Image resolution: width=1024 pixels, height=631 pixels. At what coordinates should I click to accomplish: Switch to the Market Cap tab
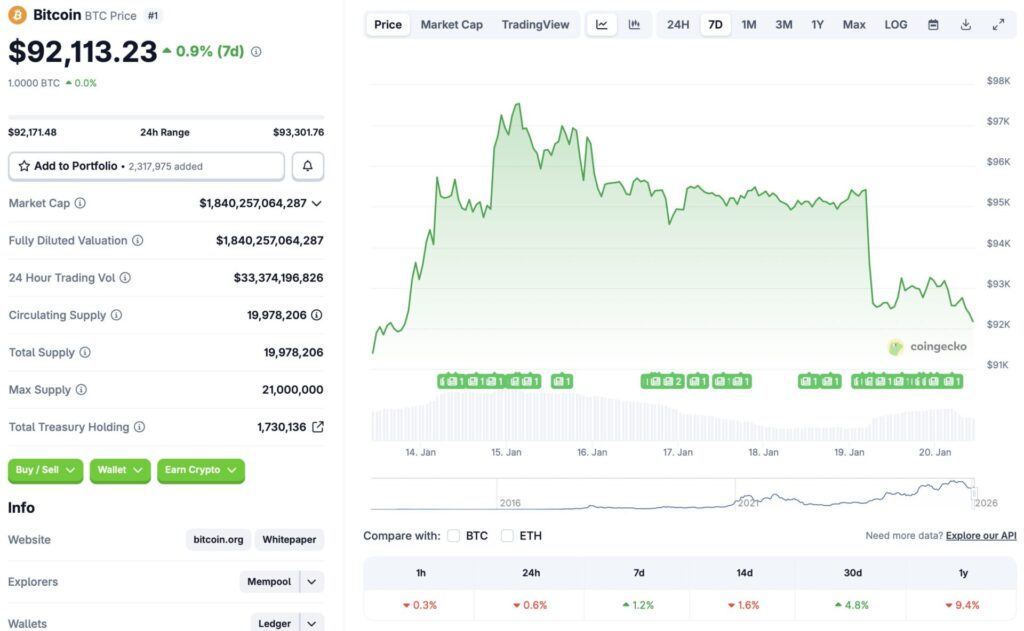tap(451, 24)
